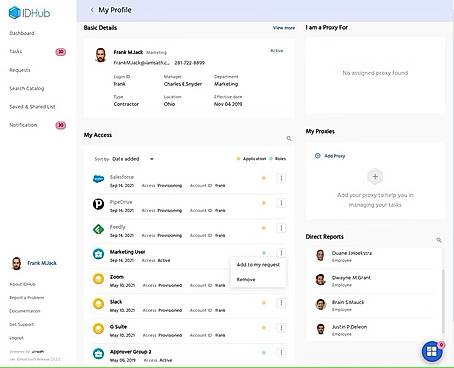Open the options menu for PipeDrive
Viewport: 454px width, 368px height.
coord(281,203)
